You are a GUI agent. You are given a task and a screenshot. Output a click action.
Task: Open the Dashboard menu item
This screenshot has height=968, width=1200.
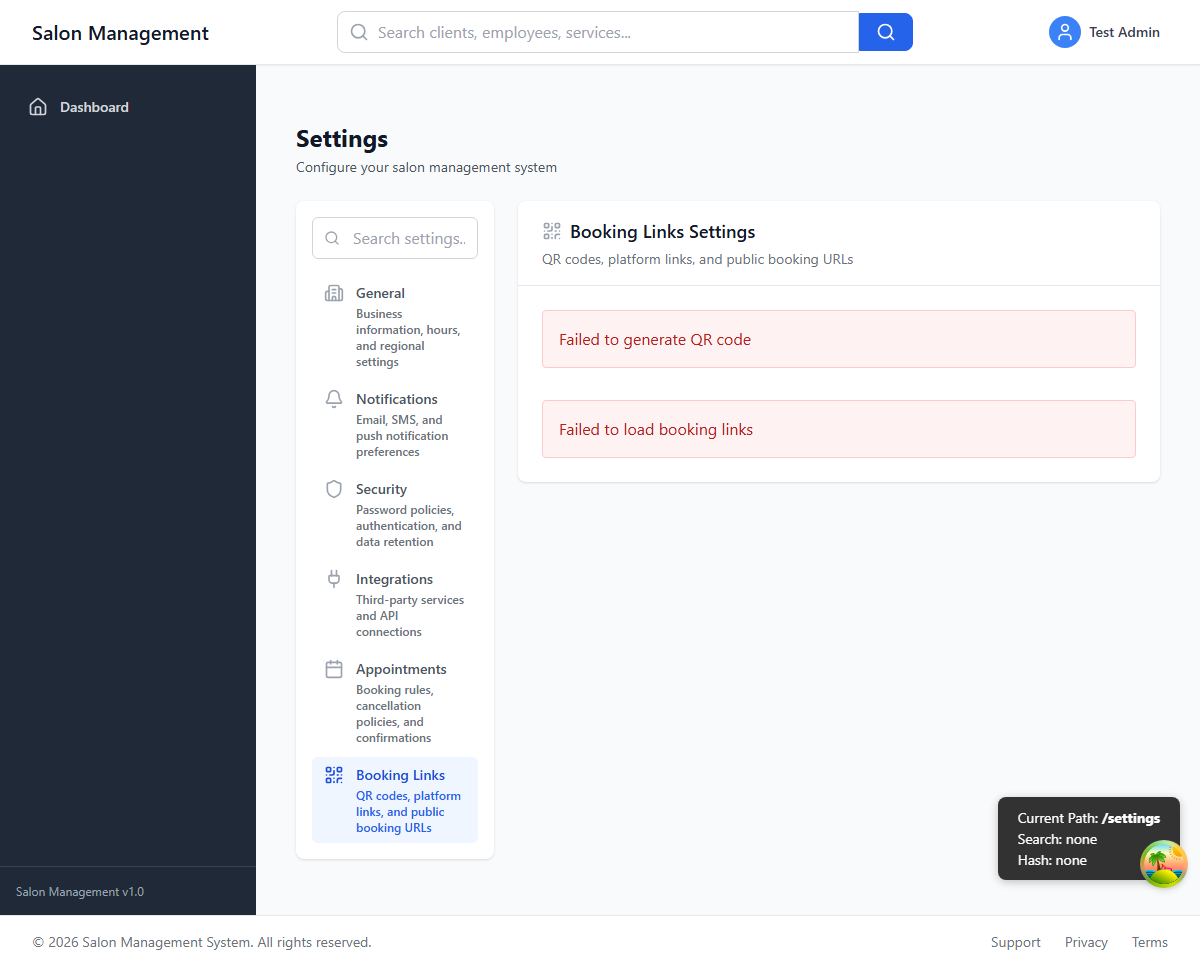coord(94,107)
